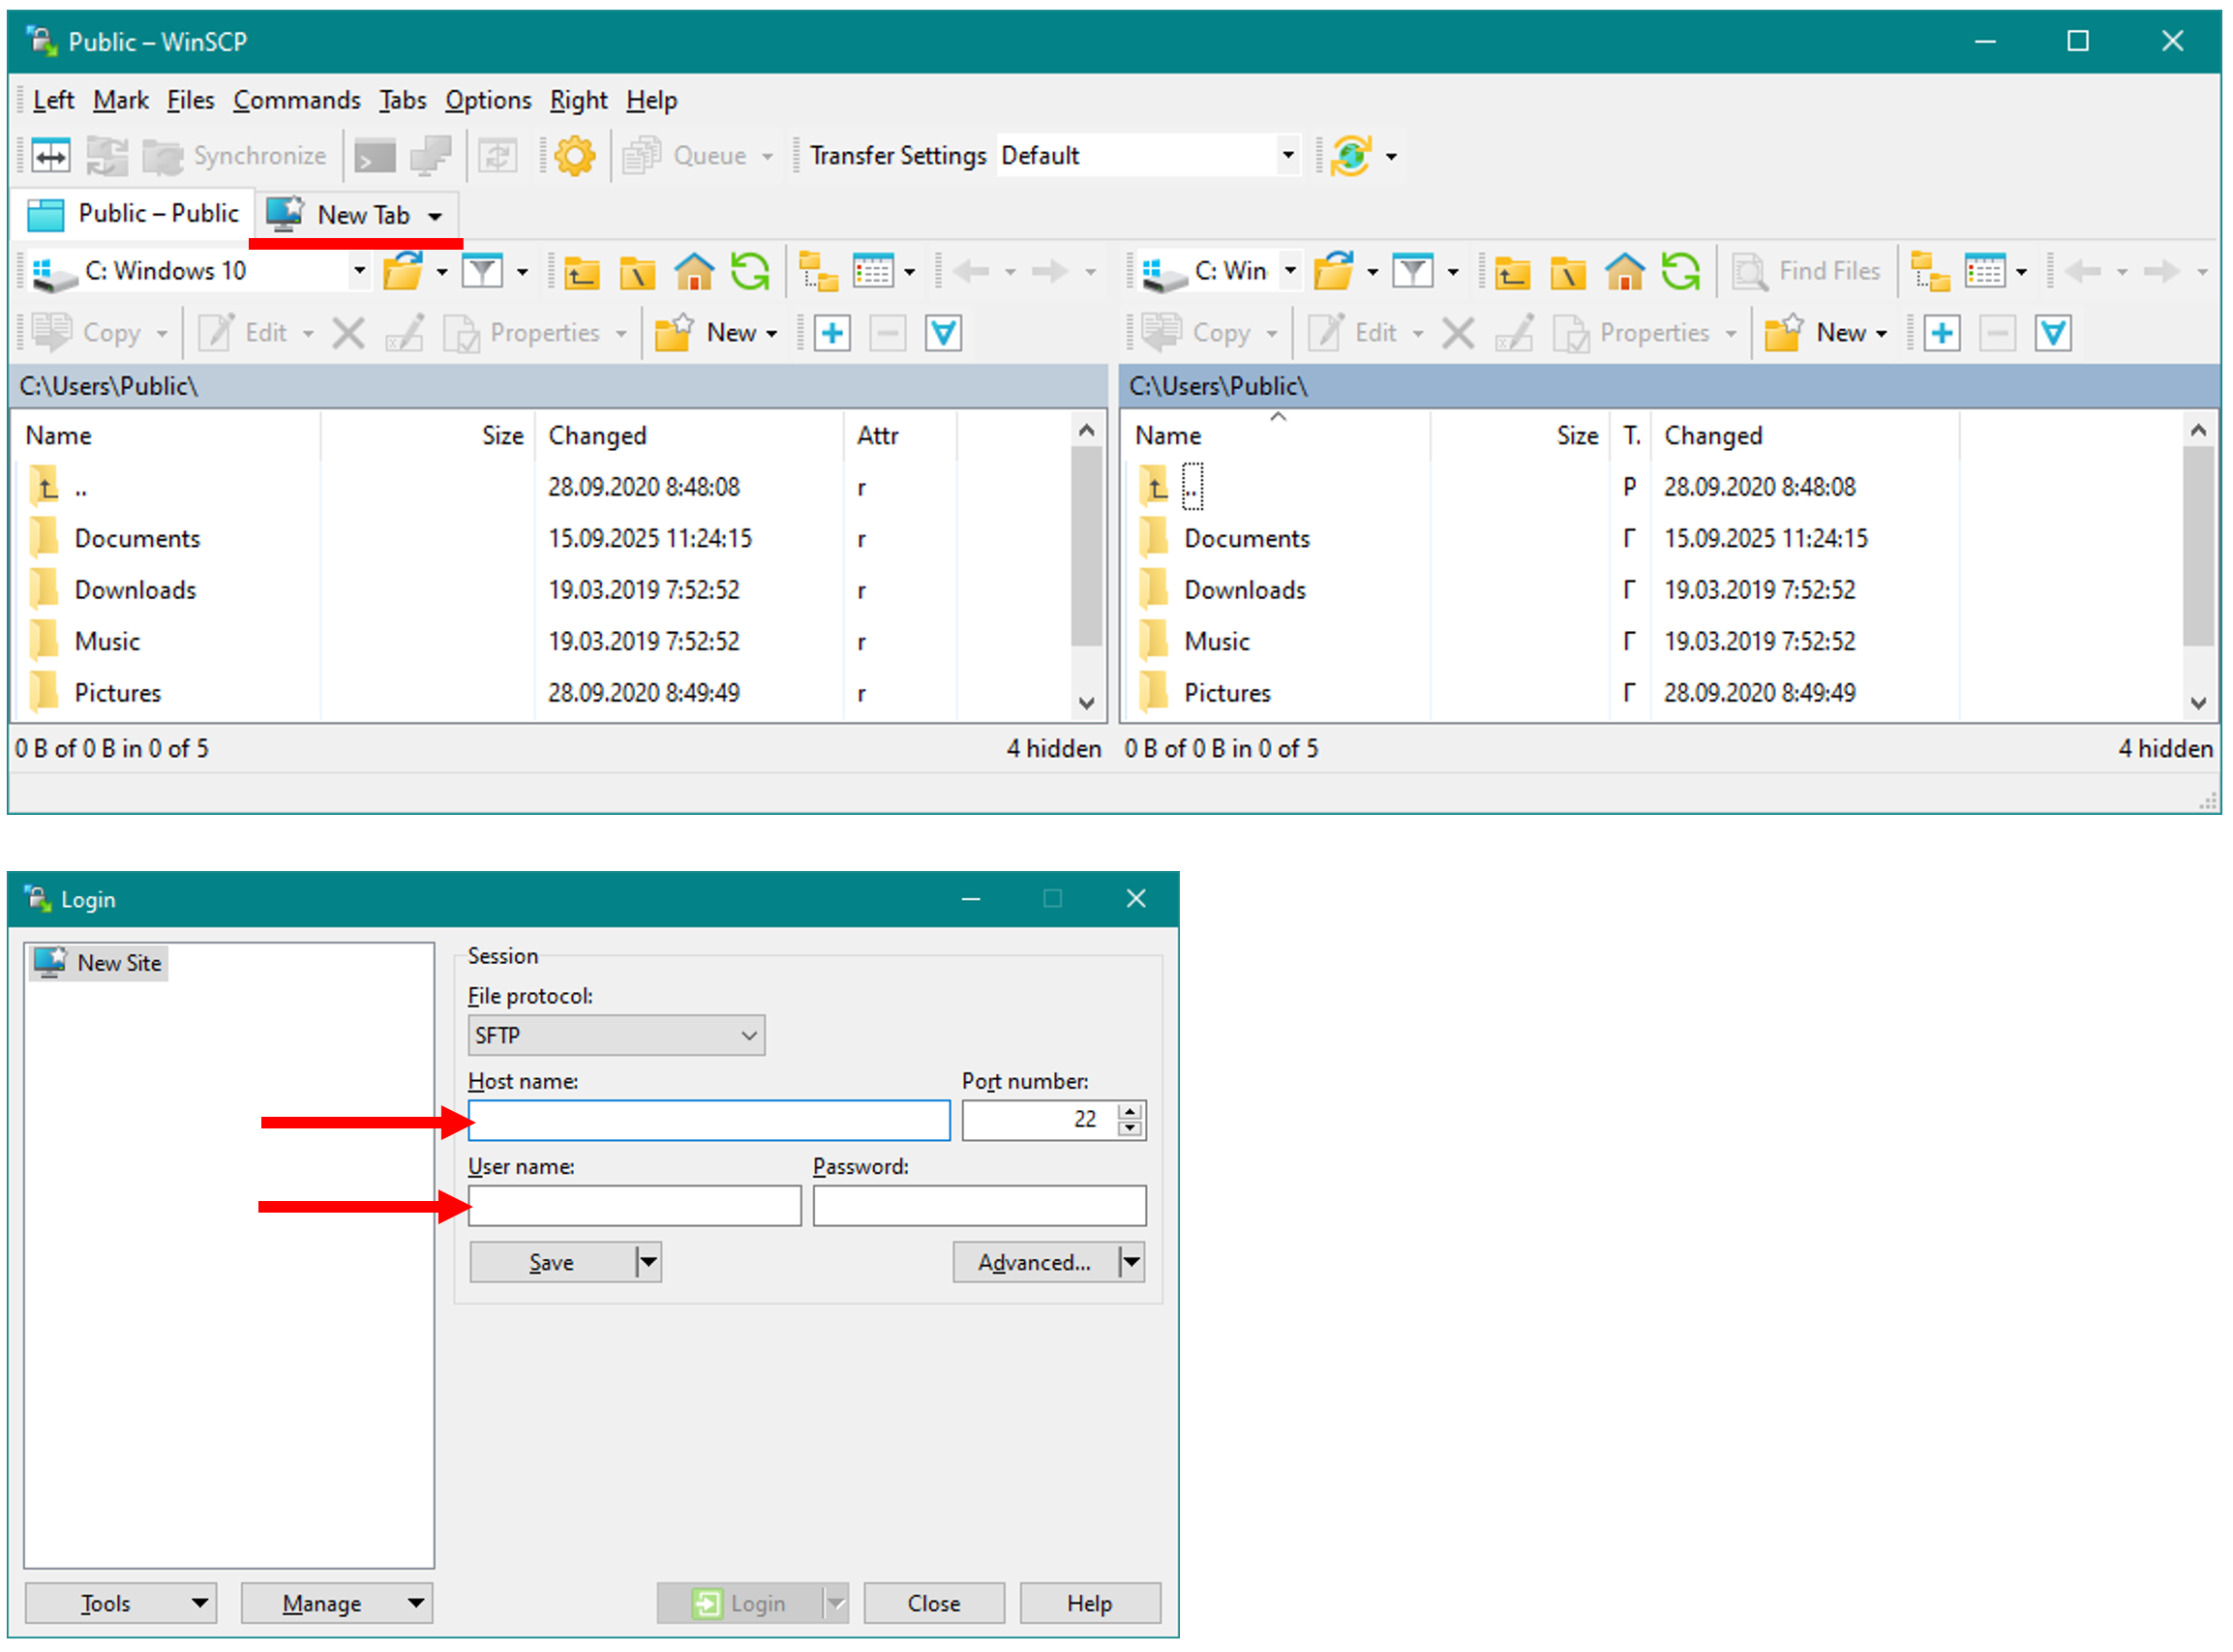
Task: Click the synchronize browsing globe icon
Action: (x=1351, y=156)
